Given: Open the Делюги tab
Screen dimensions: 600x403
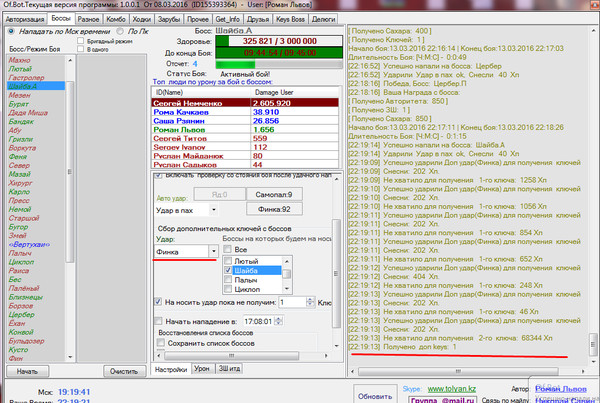Looking at the screenshot, I should [x=323, y=19].
